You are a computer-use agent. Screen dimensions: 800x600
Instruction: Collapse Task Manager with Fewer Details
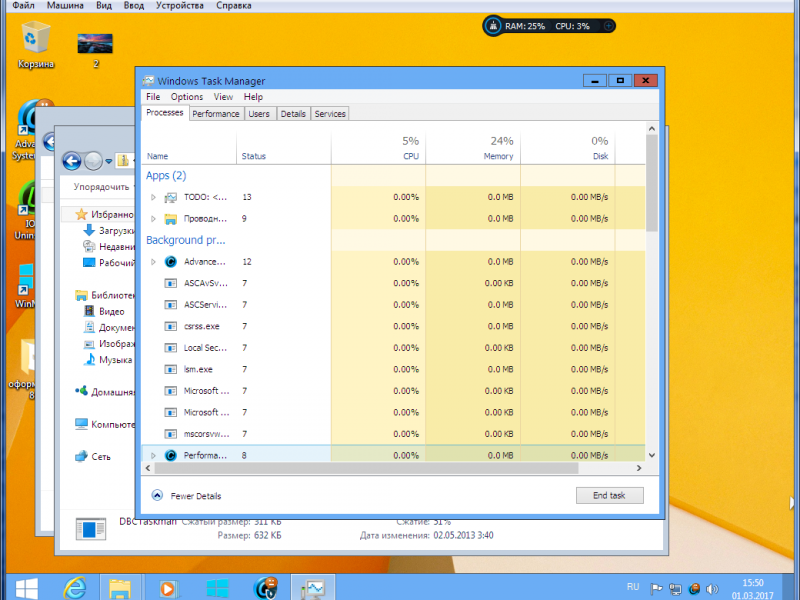point(187,495)
